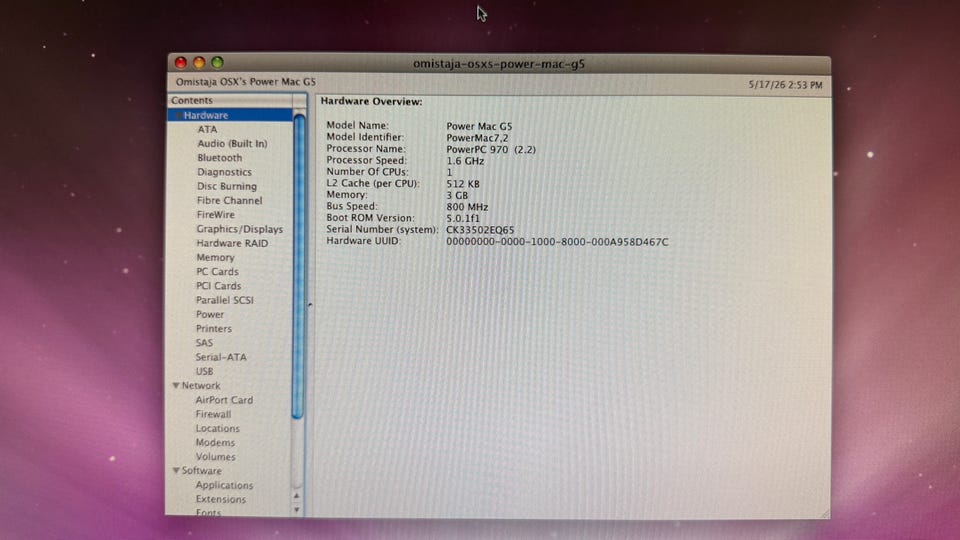Select the Hardware category in Contents
Viewport: 960px width, 540px height.
pos(230,115)
